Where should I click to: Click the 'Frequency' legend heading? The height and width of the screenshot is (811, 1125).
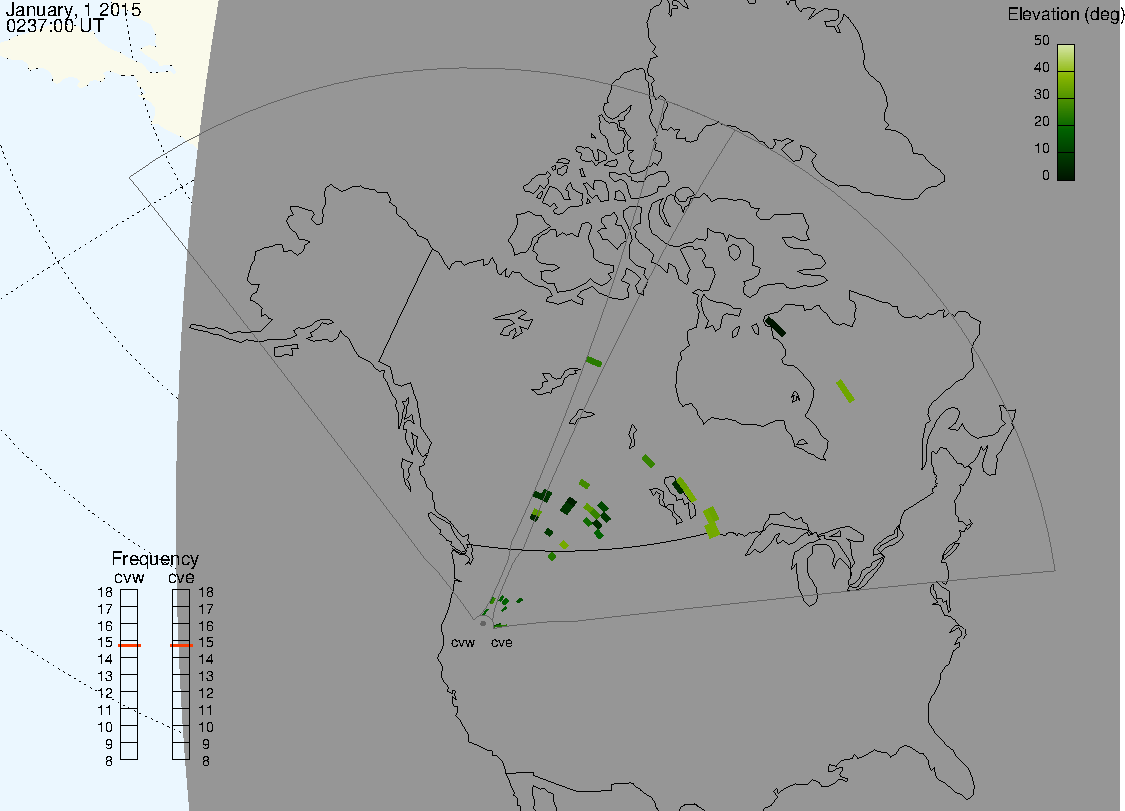tap(155, 559)
